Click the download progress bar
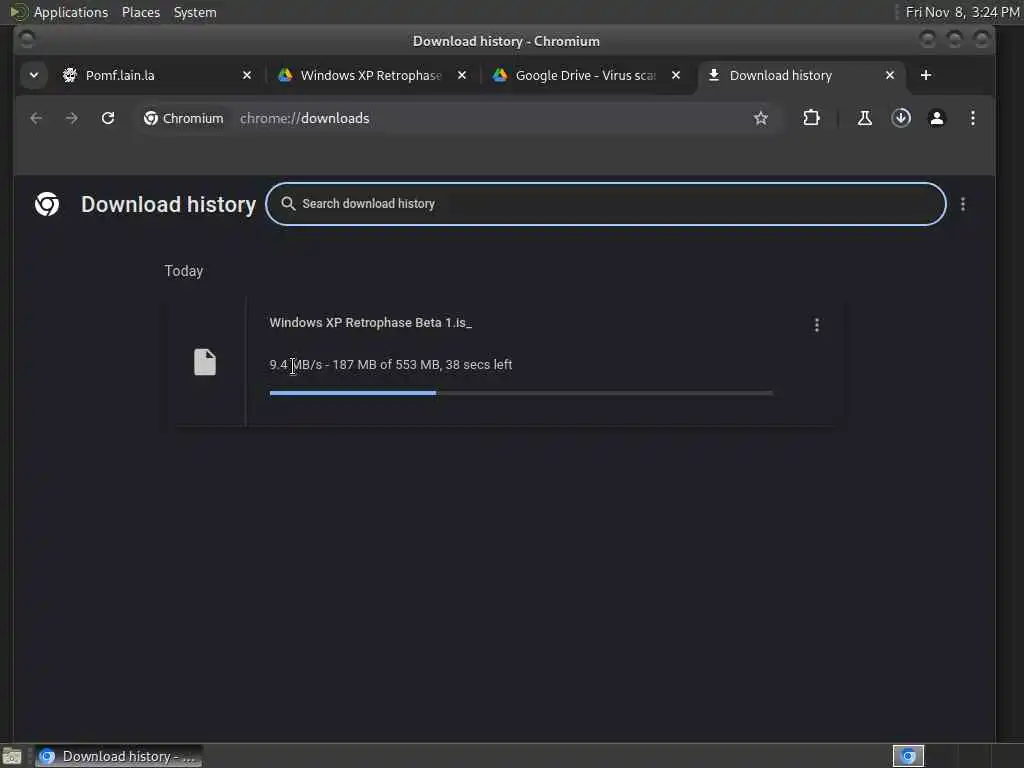Viewport: 1024px width, 768px height. pos(521,393)
